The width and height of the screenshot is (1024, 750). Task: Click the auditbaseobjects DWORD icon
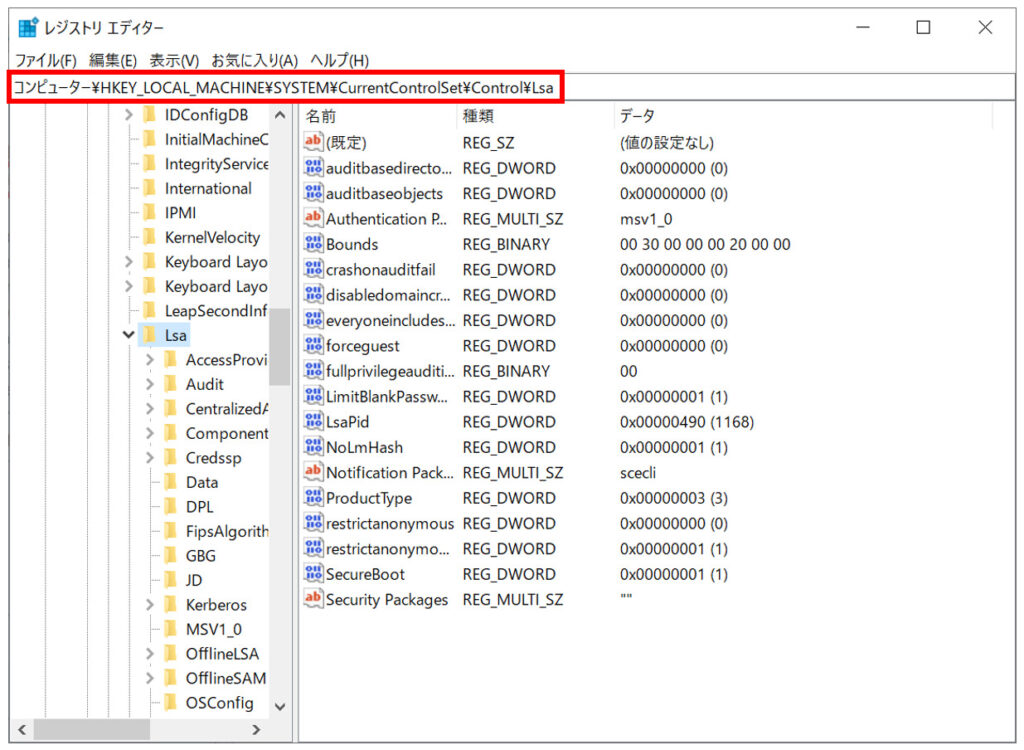[313, 193]
